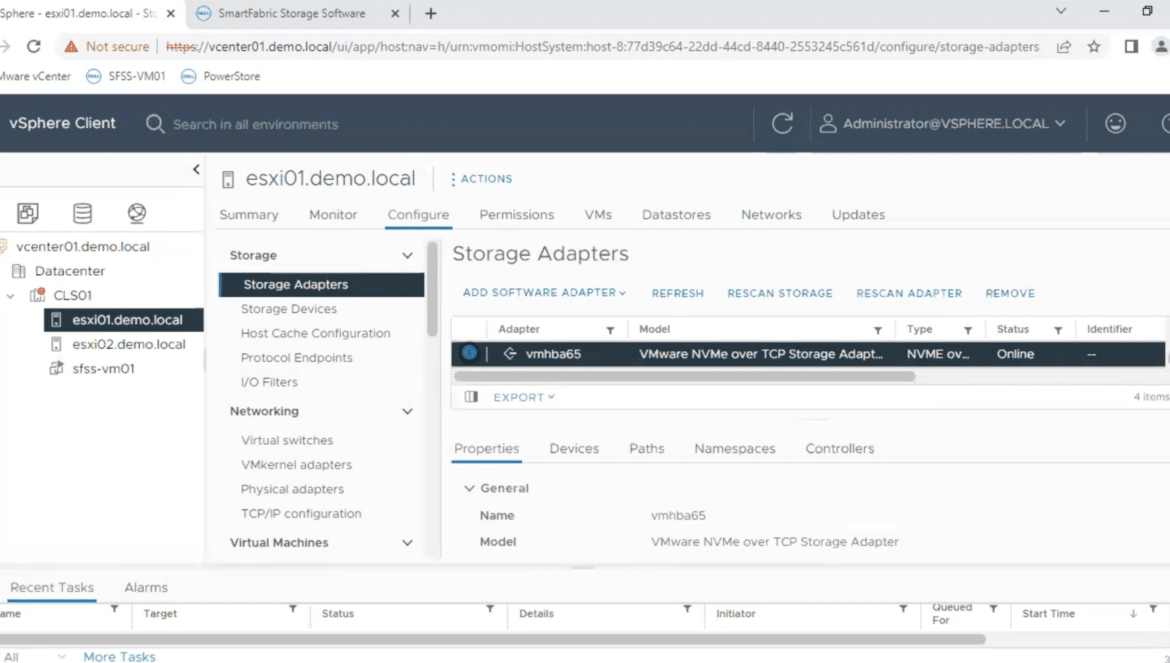Click the browser address bar URL
The image size is (1170, 663).
[602, 46]
